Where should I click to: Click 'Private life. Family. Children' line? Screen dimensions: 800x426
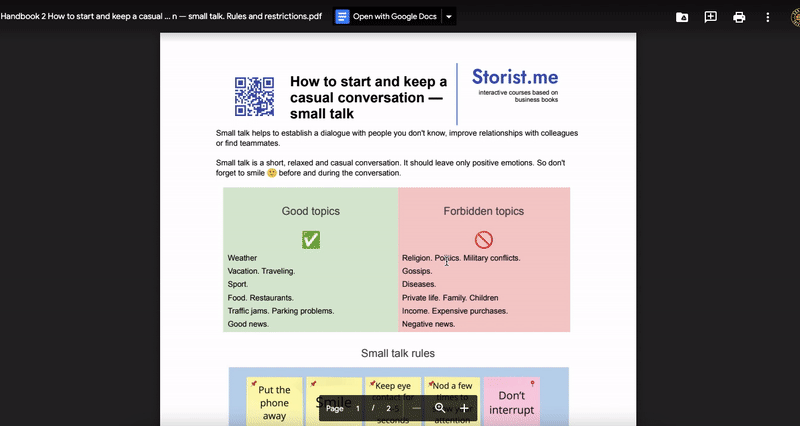coord(450,298)
